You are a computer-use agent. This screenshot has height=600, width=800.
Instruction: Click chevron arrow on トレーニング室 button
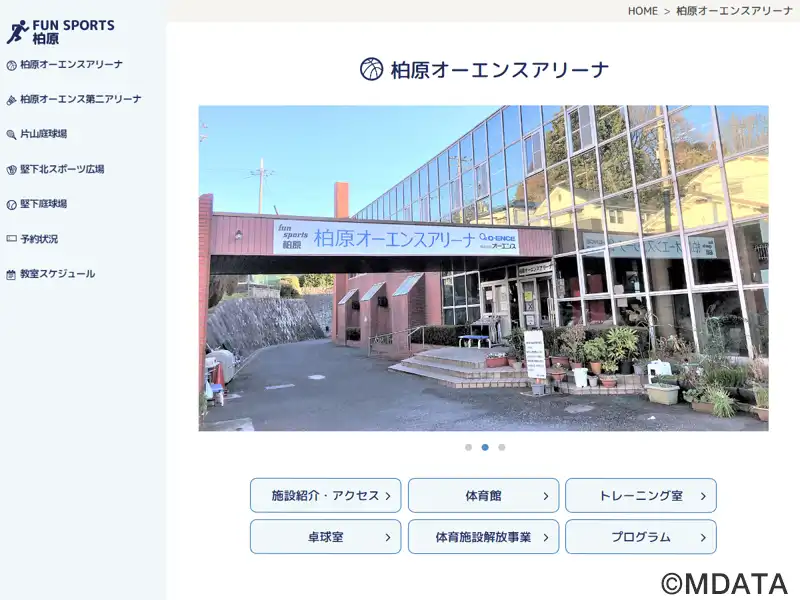point(703,496)
